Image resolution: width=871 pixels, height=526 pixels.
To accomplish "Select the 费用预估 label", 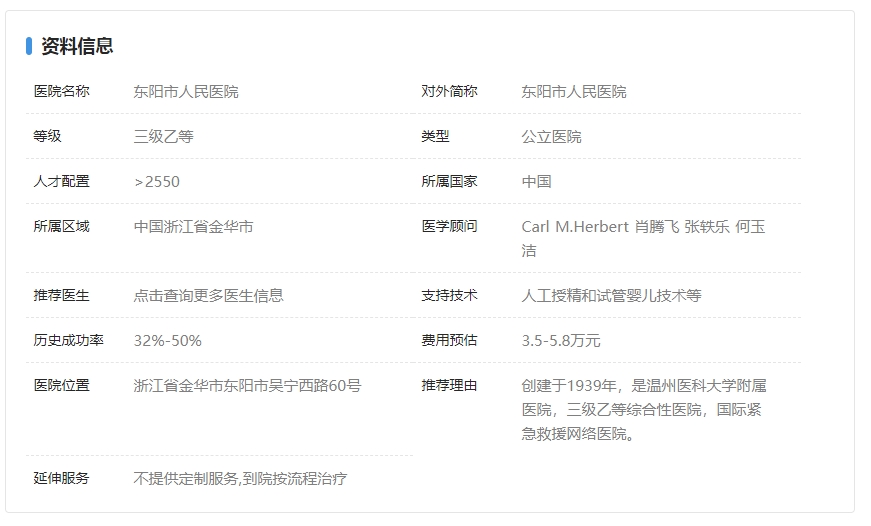I will (x=449, y=340).
